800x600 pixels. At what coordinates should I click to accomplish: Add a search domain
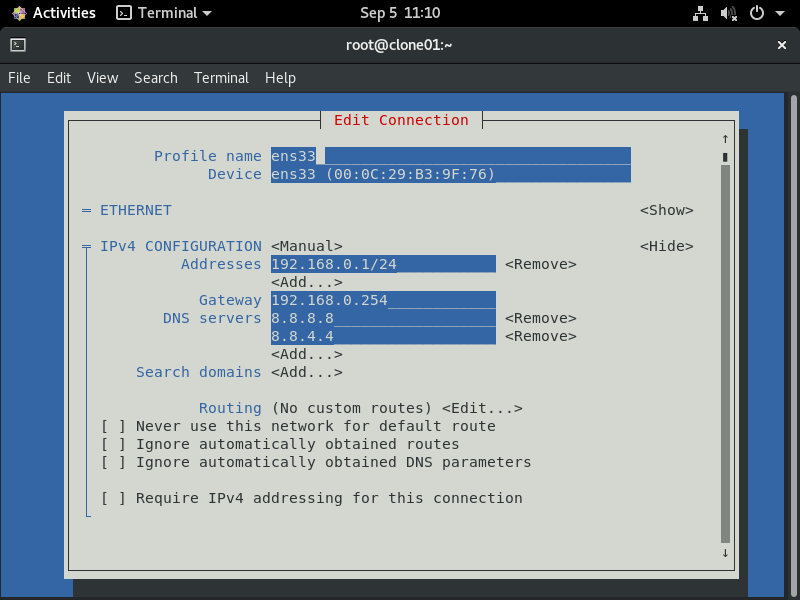tap(307, 372)
